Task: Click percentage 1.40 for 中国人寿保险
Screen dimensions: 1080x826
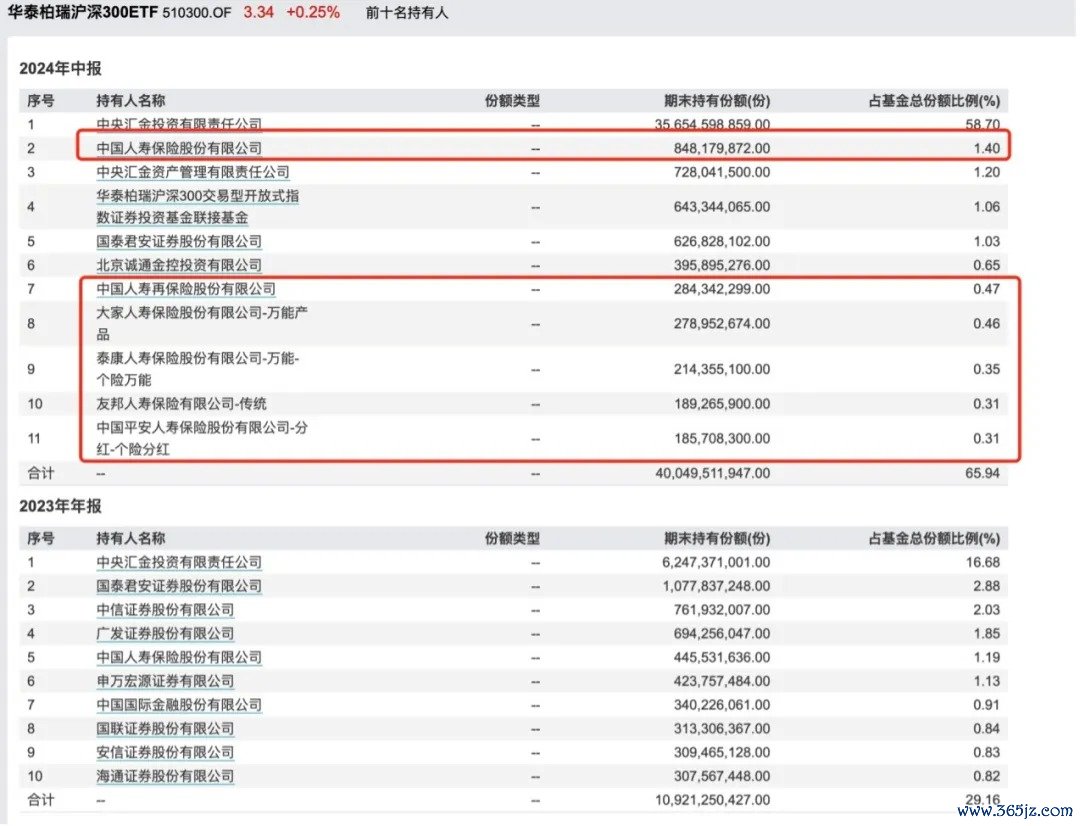Action: (x=987, y=148)
